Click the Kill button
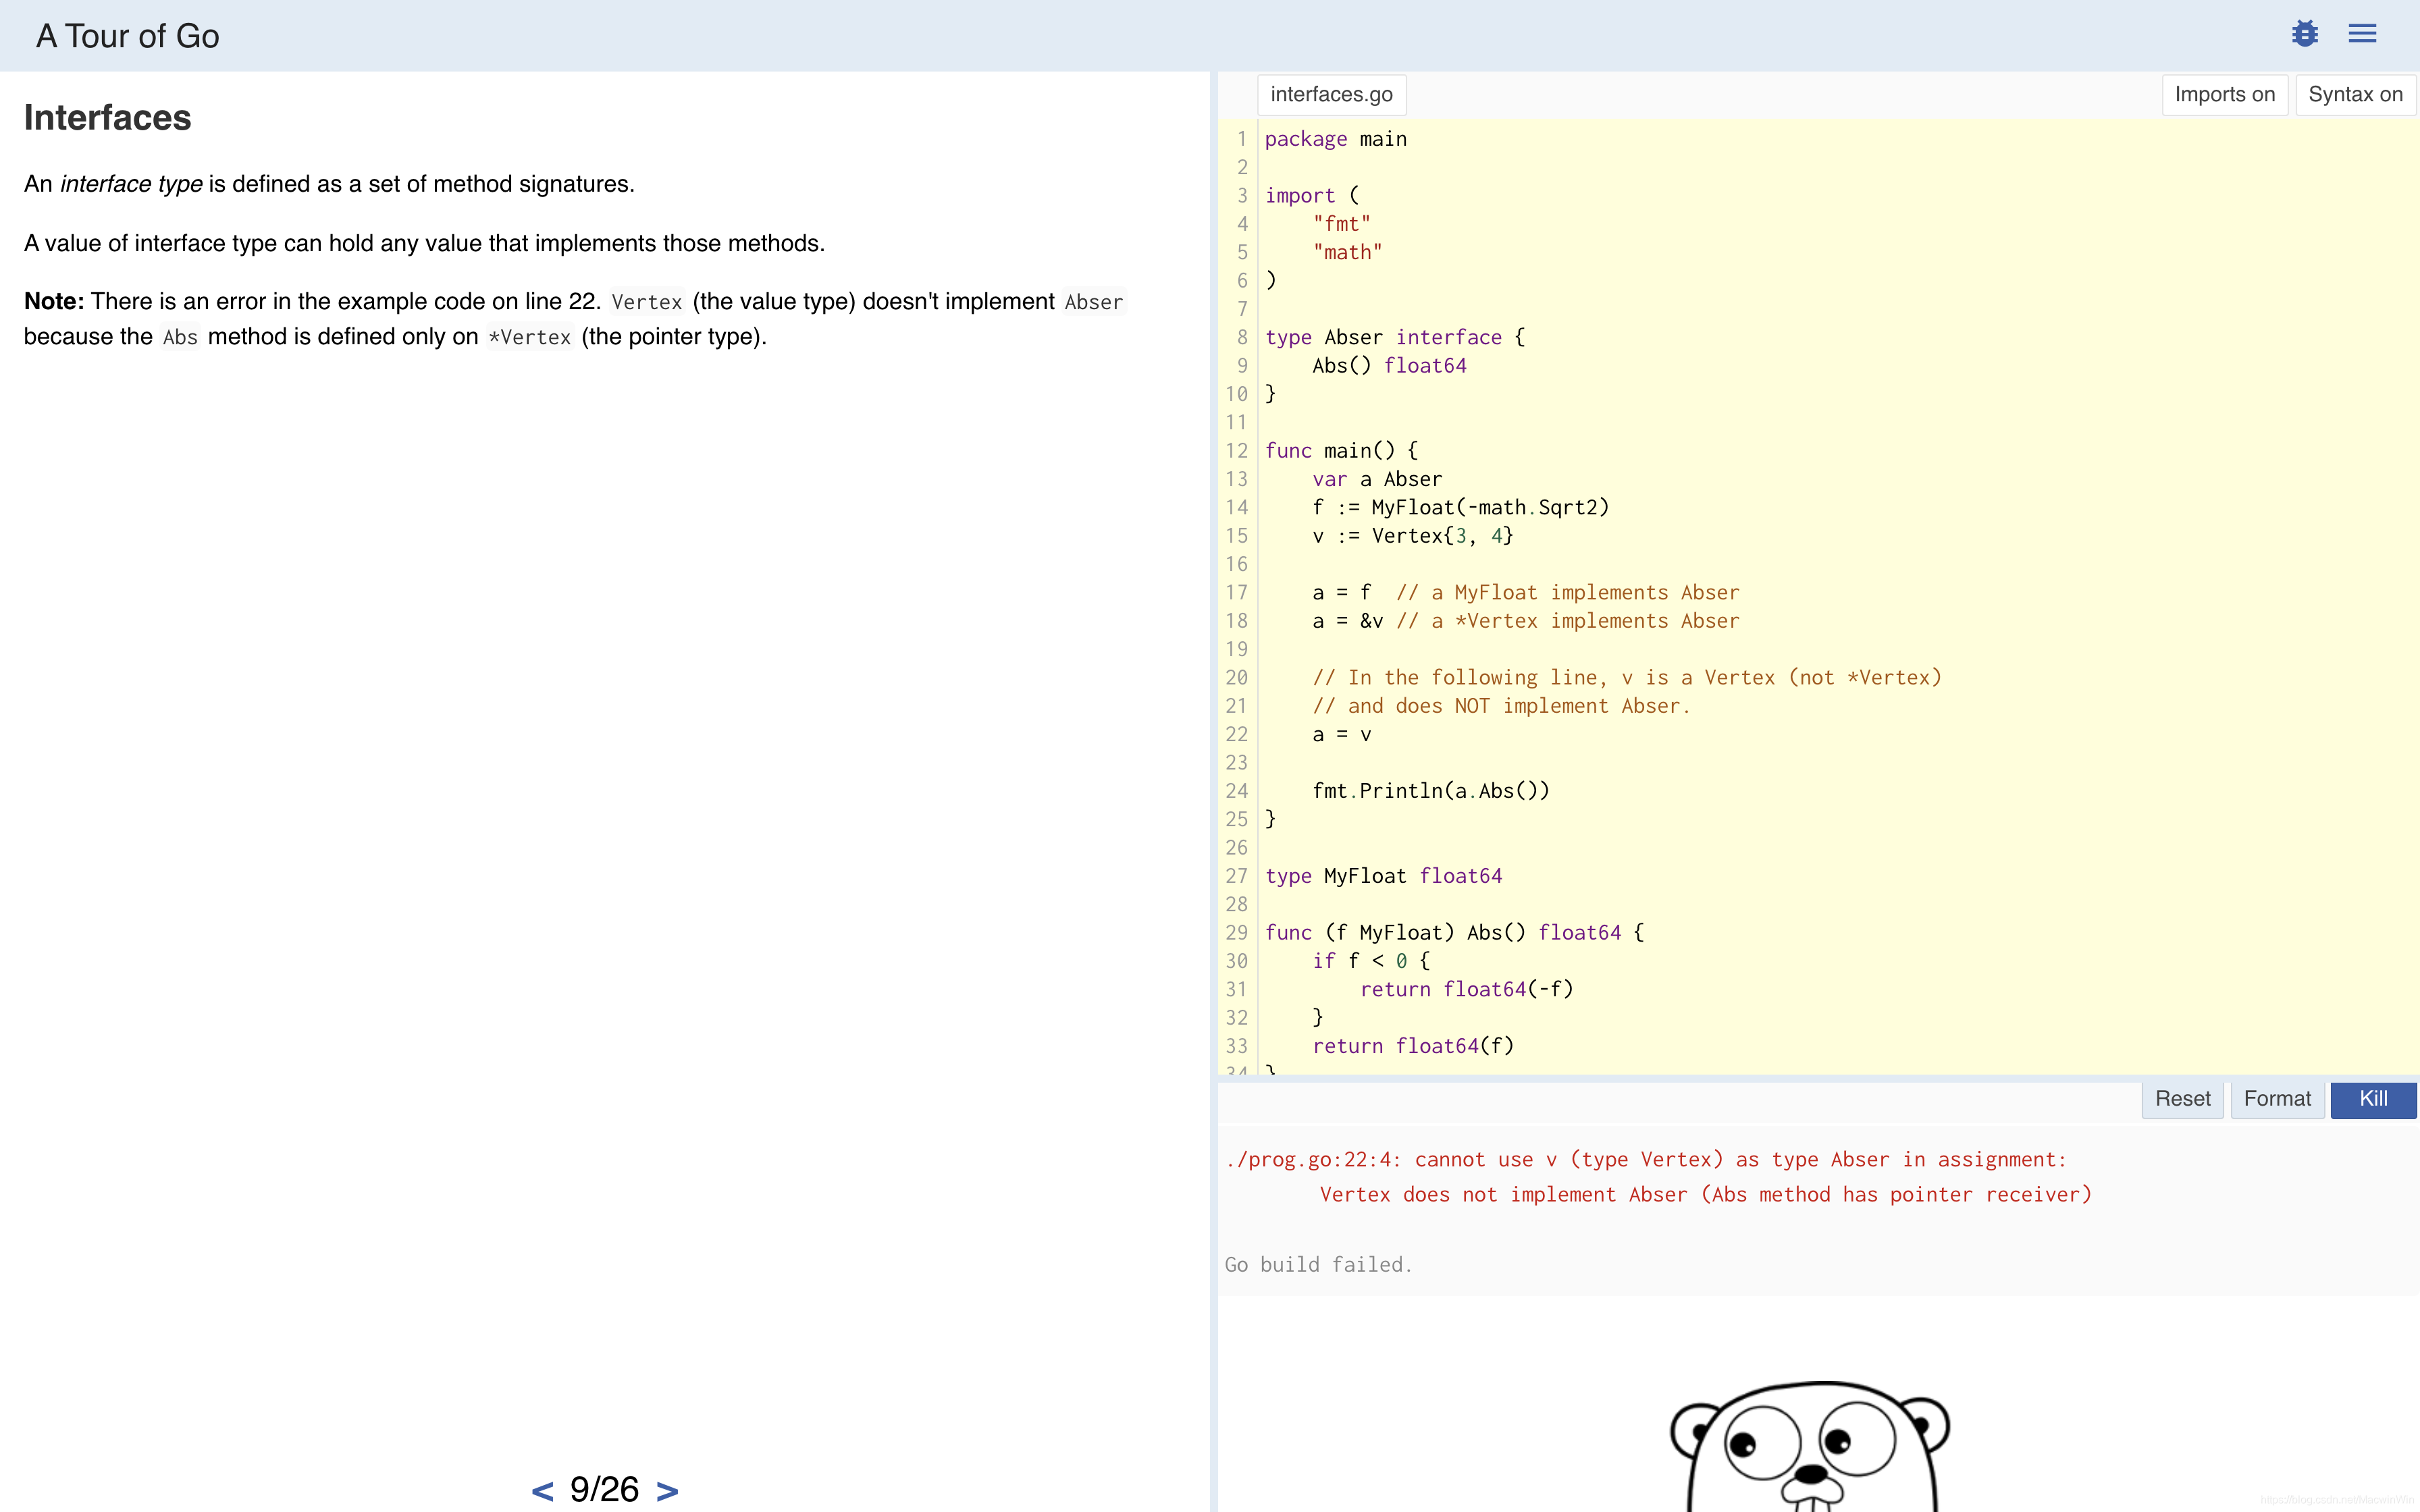2420x1512 pixels. 2373,1099
